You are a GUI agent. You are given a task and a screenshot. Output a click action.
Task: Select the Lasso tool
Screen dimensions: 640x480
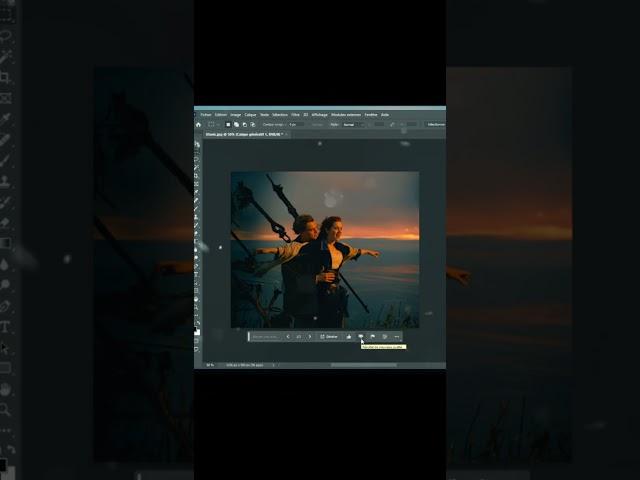click(x=197, y=160)
